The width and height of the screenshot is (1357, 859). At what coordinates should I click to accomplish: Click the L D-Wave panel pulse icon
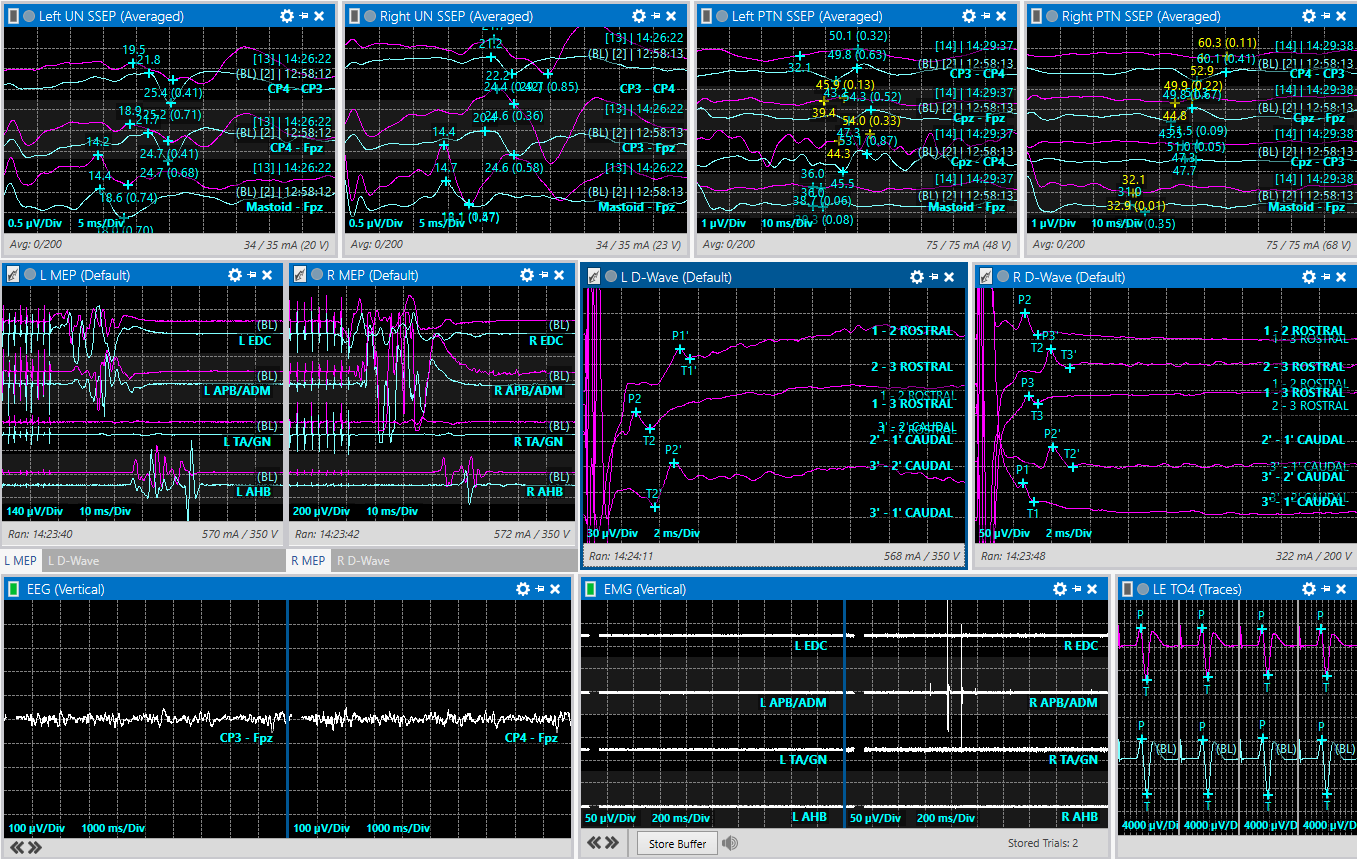(x=594, y=276)
